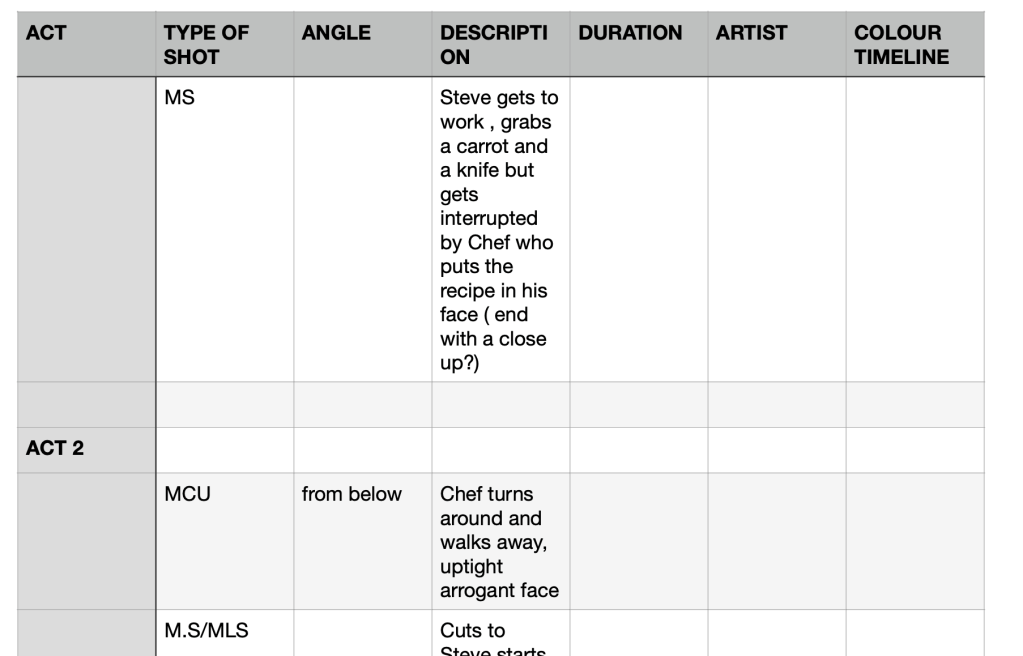The height and width of the screenshot is (656, 1023).
Task: Click the COLOUR TIMELINE header cell
Action: [x=914, y=45]
